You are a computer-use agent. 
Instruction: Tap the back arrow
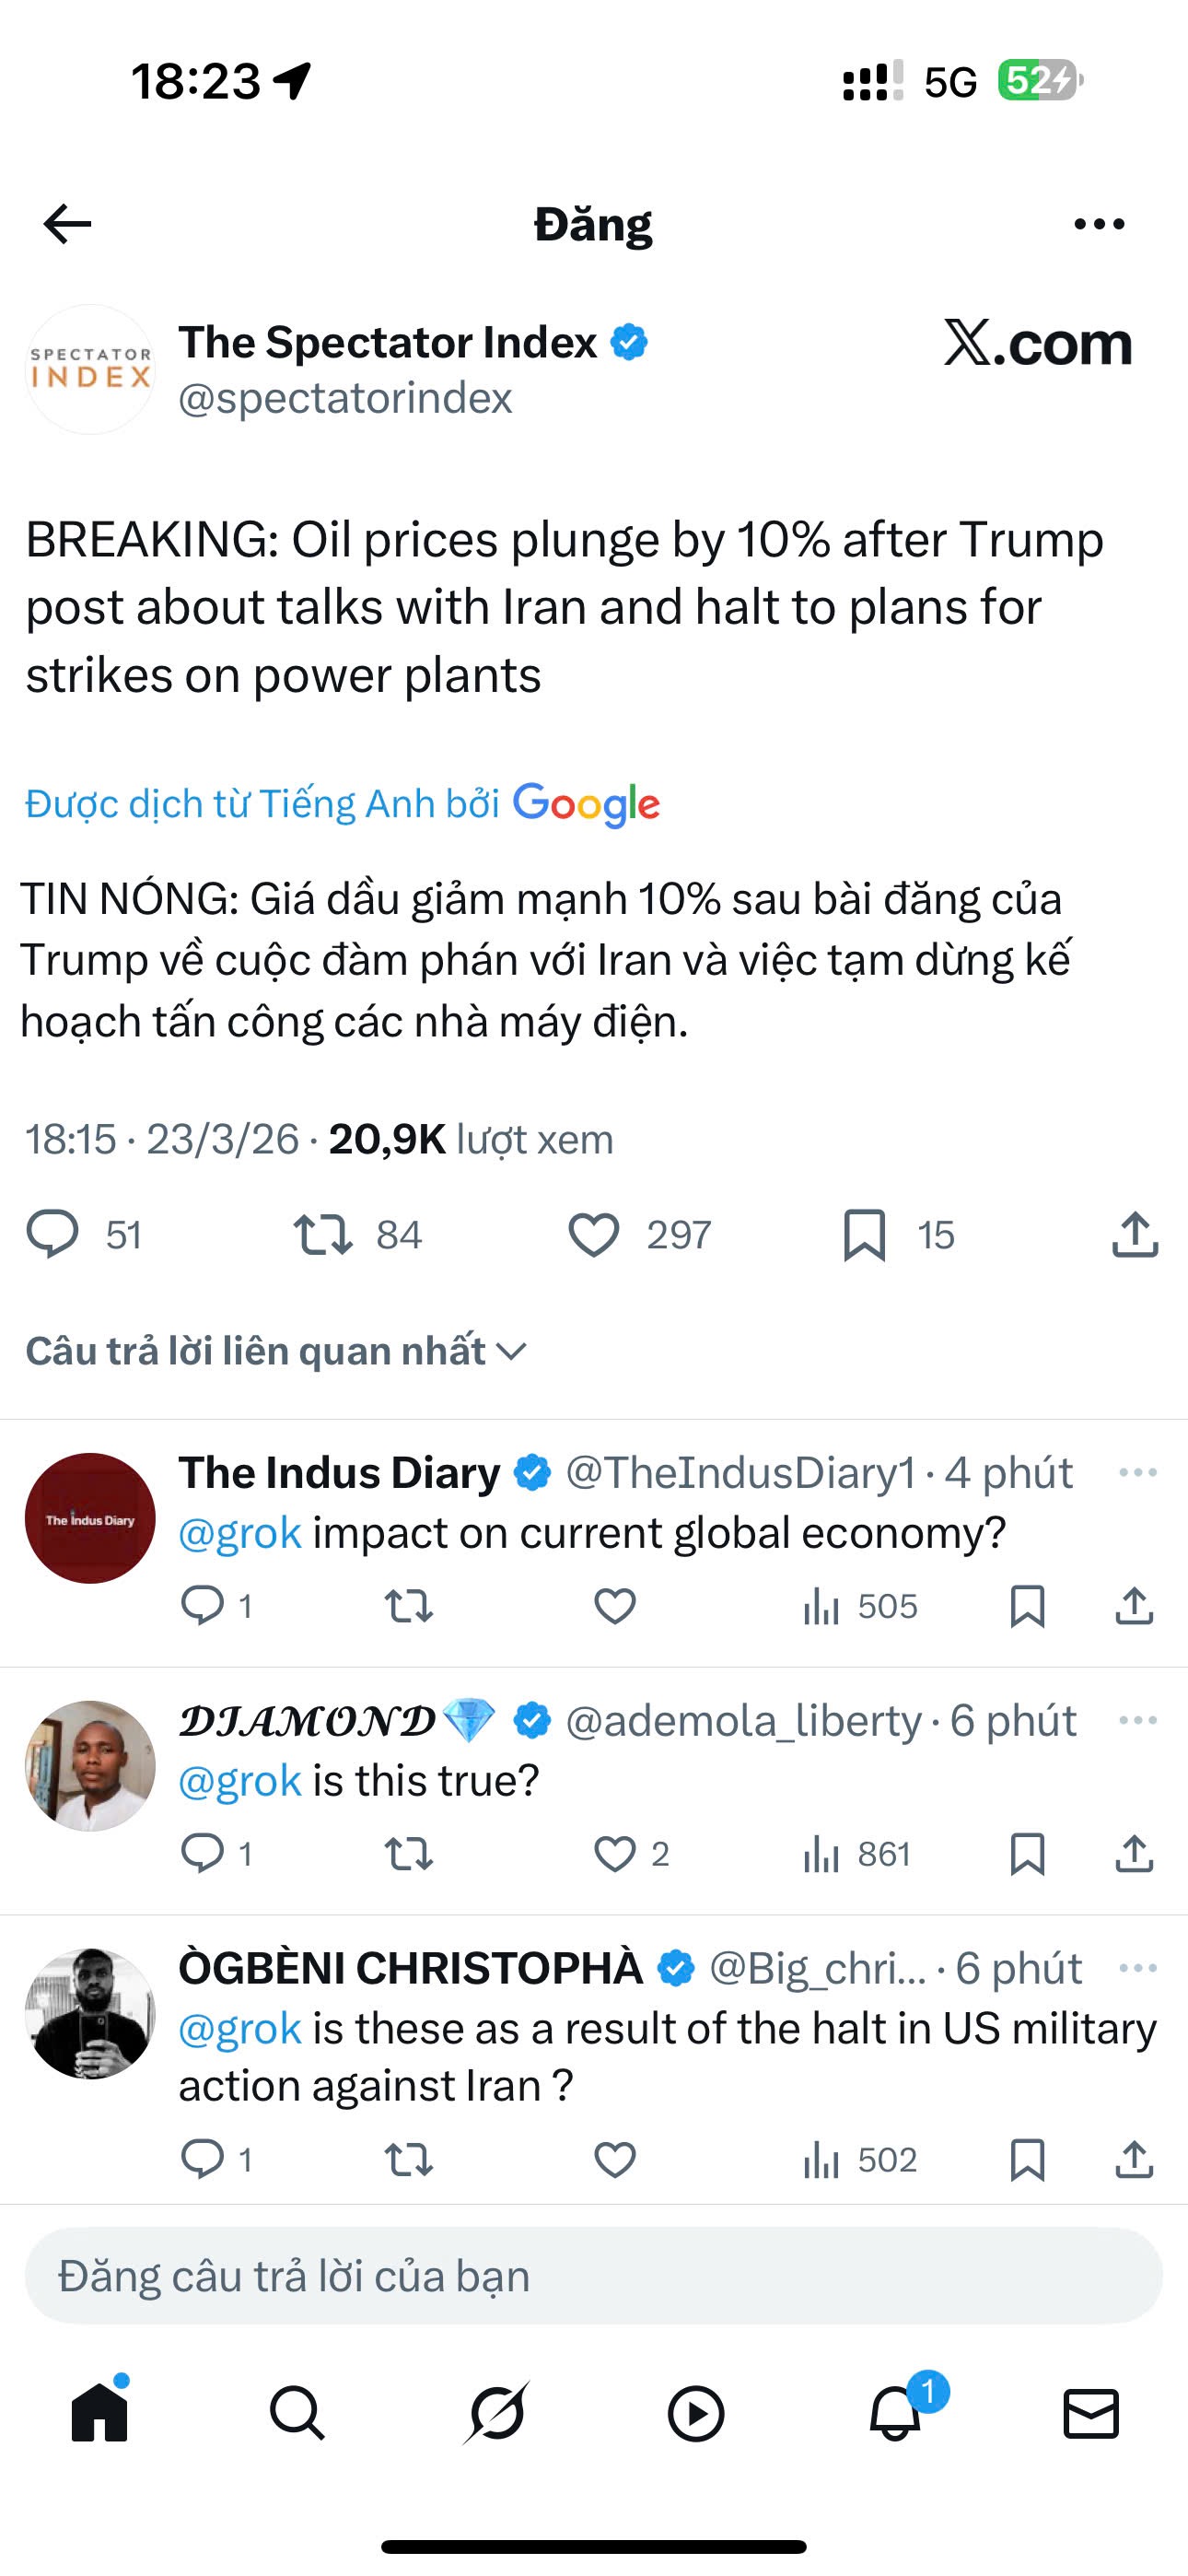(68, 224)
